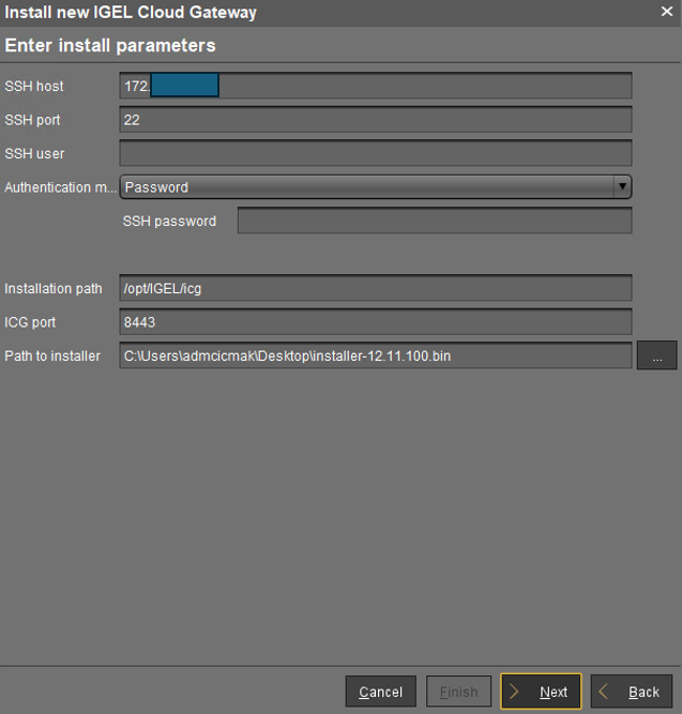This screenshot has height=714, width=682.
Task: Click the SSH password label
Action: [x=169, y=221]
